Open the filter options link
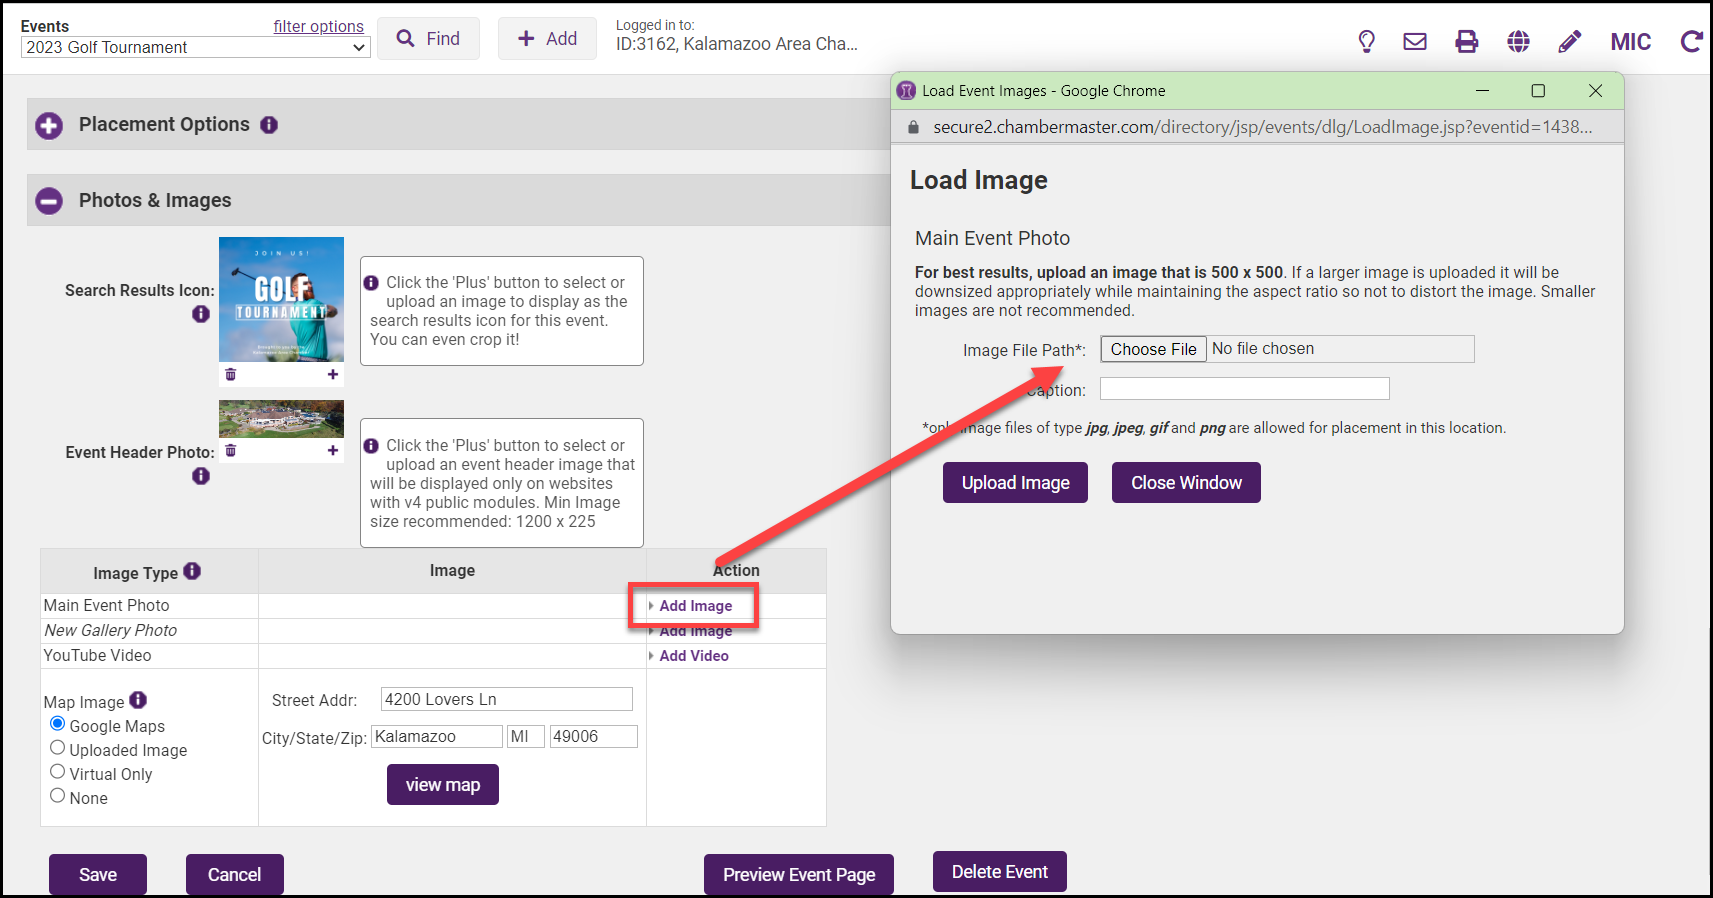 pyautogui.click(x=318, y=26)
